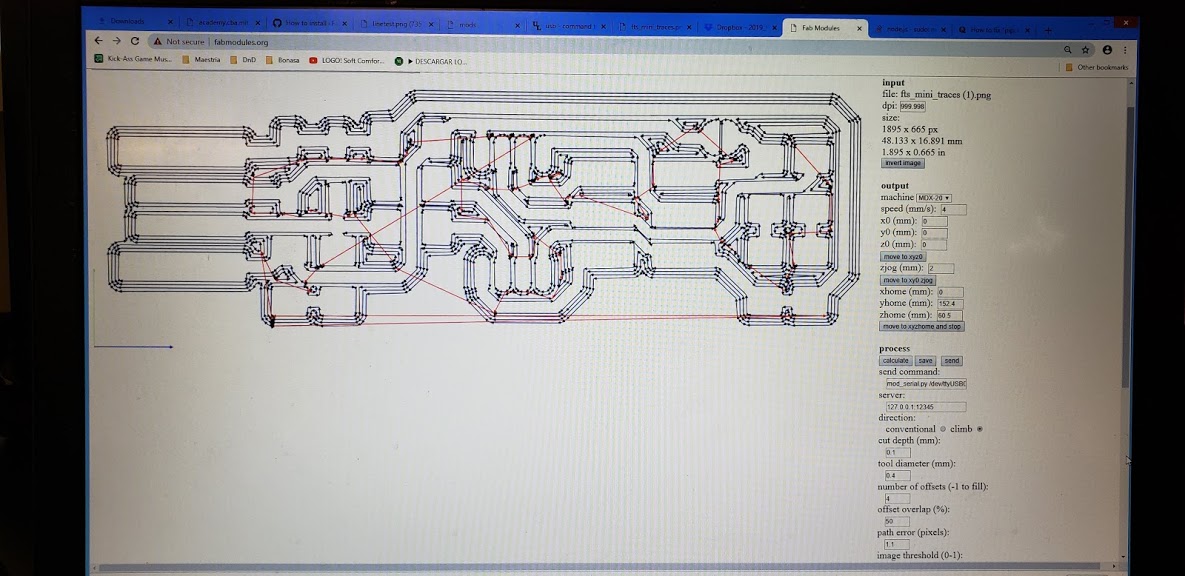Select the conventional direction radio button
The width and height of the screenshot is (1185, 576).
click(942, 429)
